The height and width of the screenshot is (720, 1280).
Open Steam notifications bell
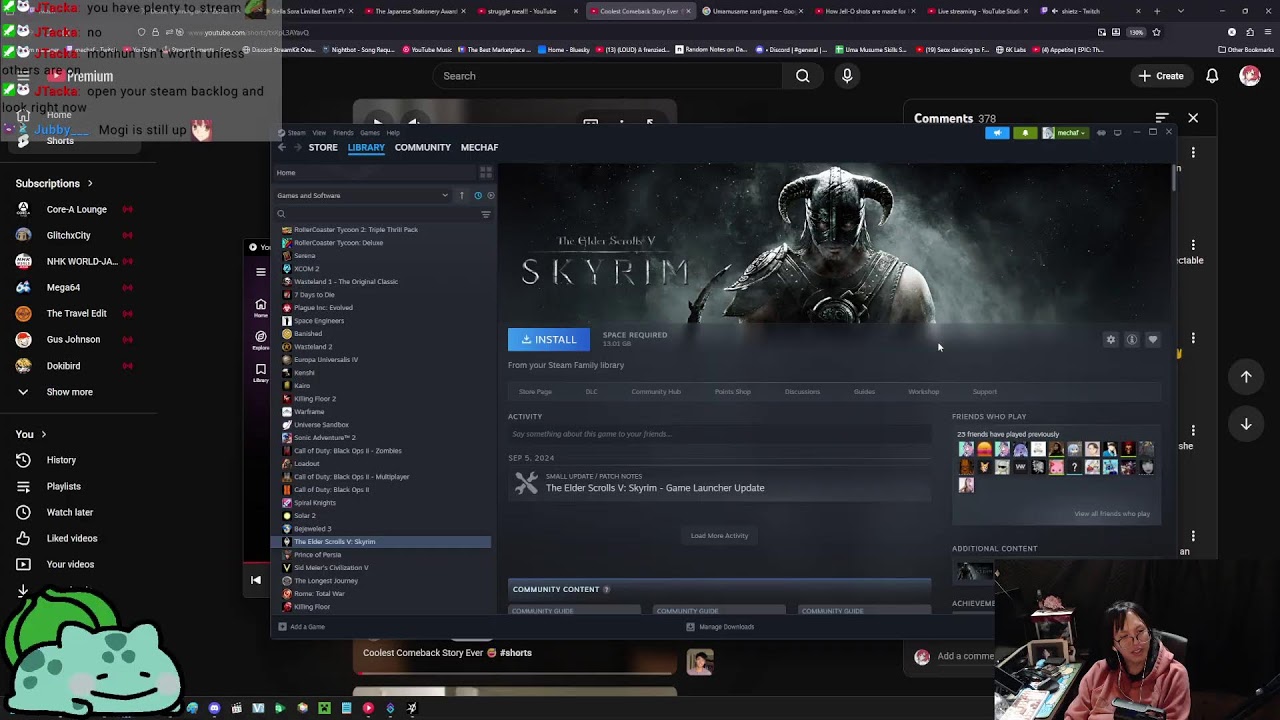coord(1025,132)
